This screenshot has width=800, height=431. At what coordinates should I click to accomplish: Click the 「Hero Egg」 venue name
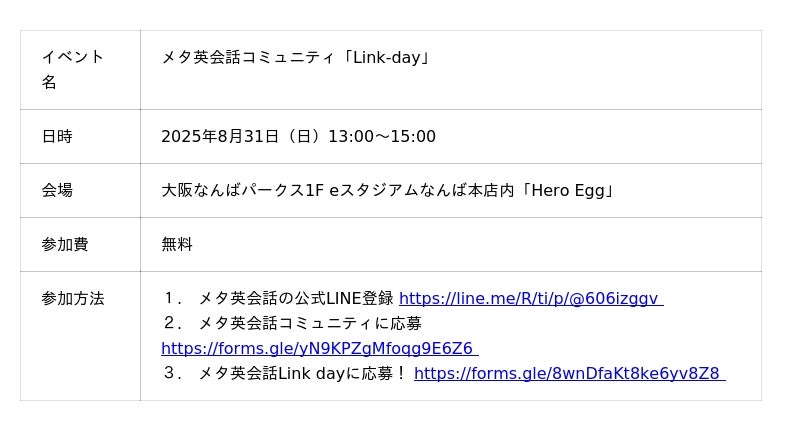pos(565,190)
